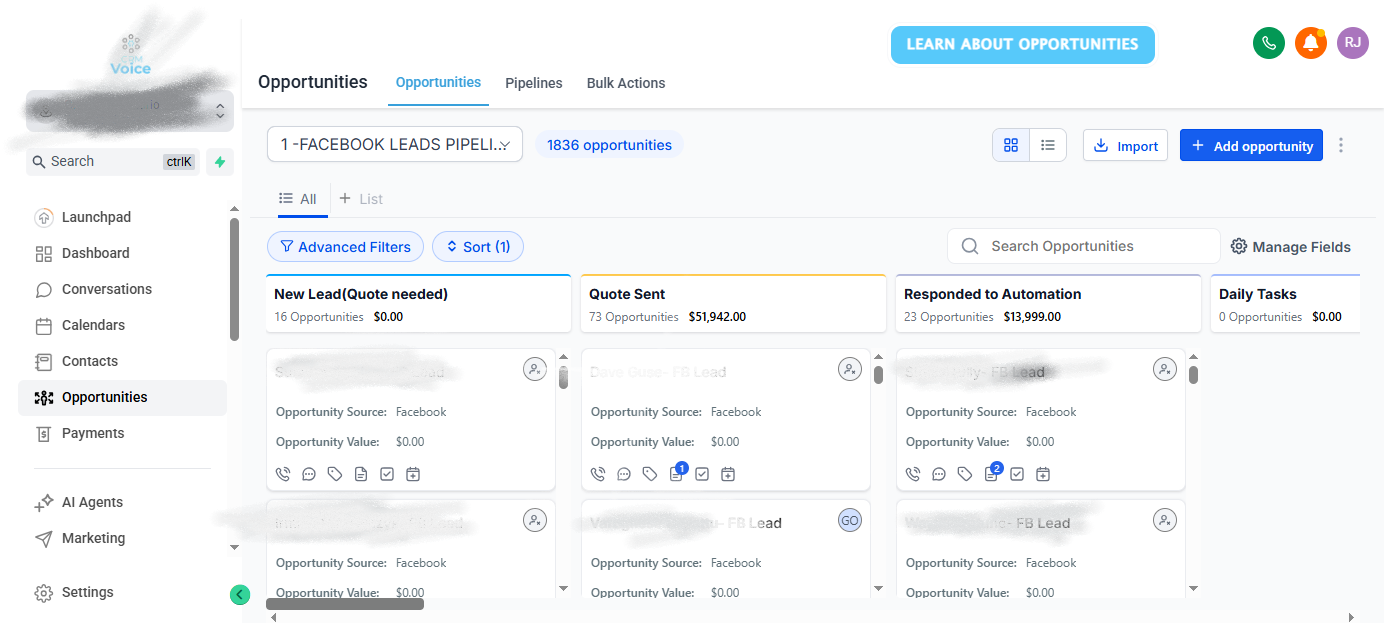Click the chat icon on first New Lead card
Screen dimensions: 1384x623
[x=309, y=474]
